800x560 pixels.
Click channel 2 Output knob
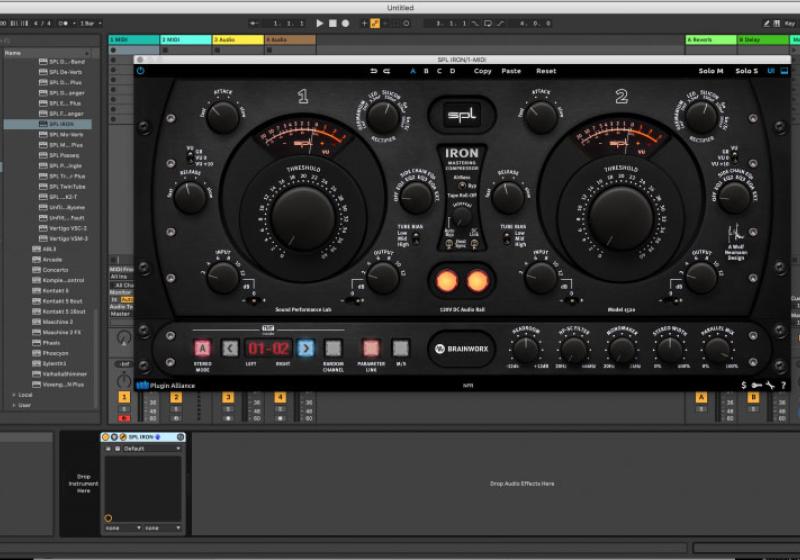pos(702,278)
